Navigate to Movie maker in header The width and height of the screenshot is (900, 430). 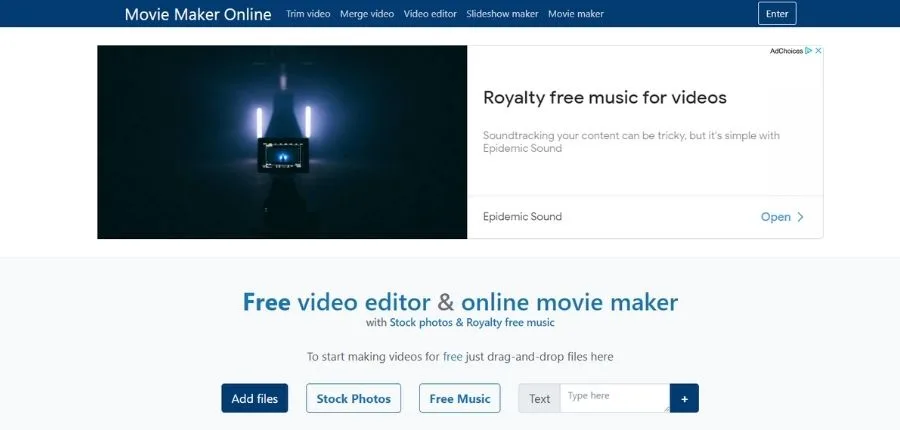tap(576, 14)
